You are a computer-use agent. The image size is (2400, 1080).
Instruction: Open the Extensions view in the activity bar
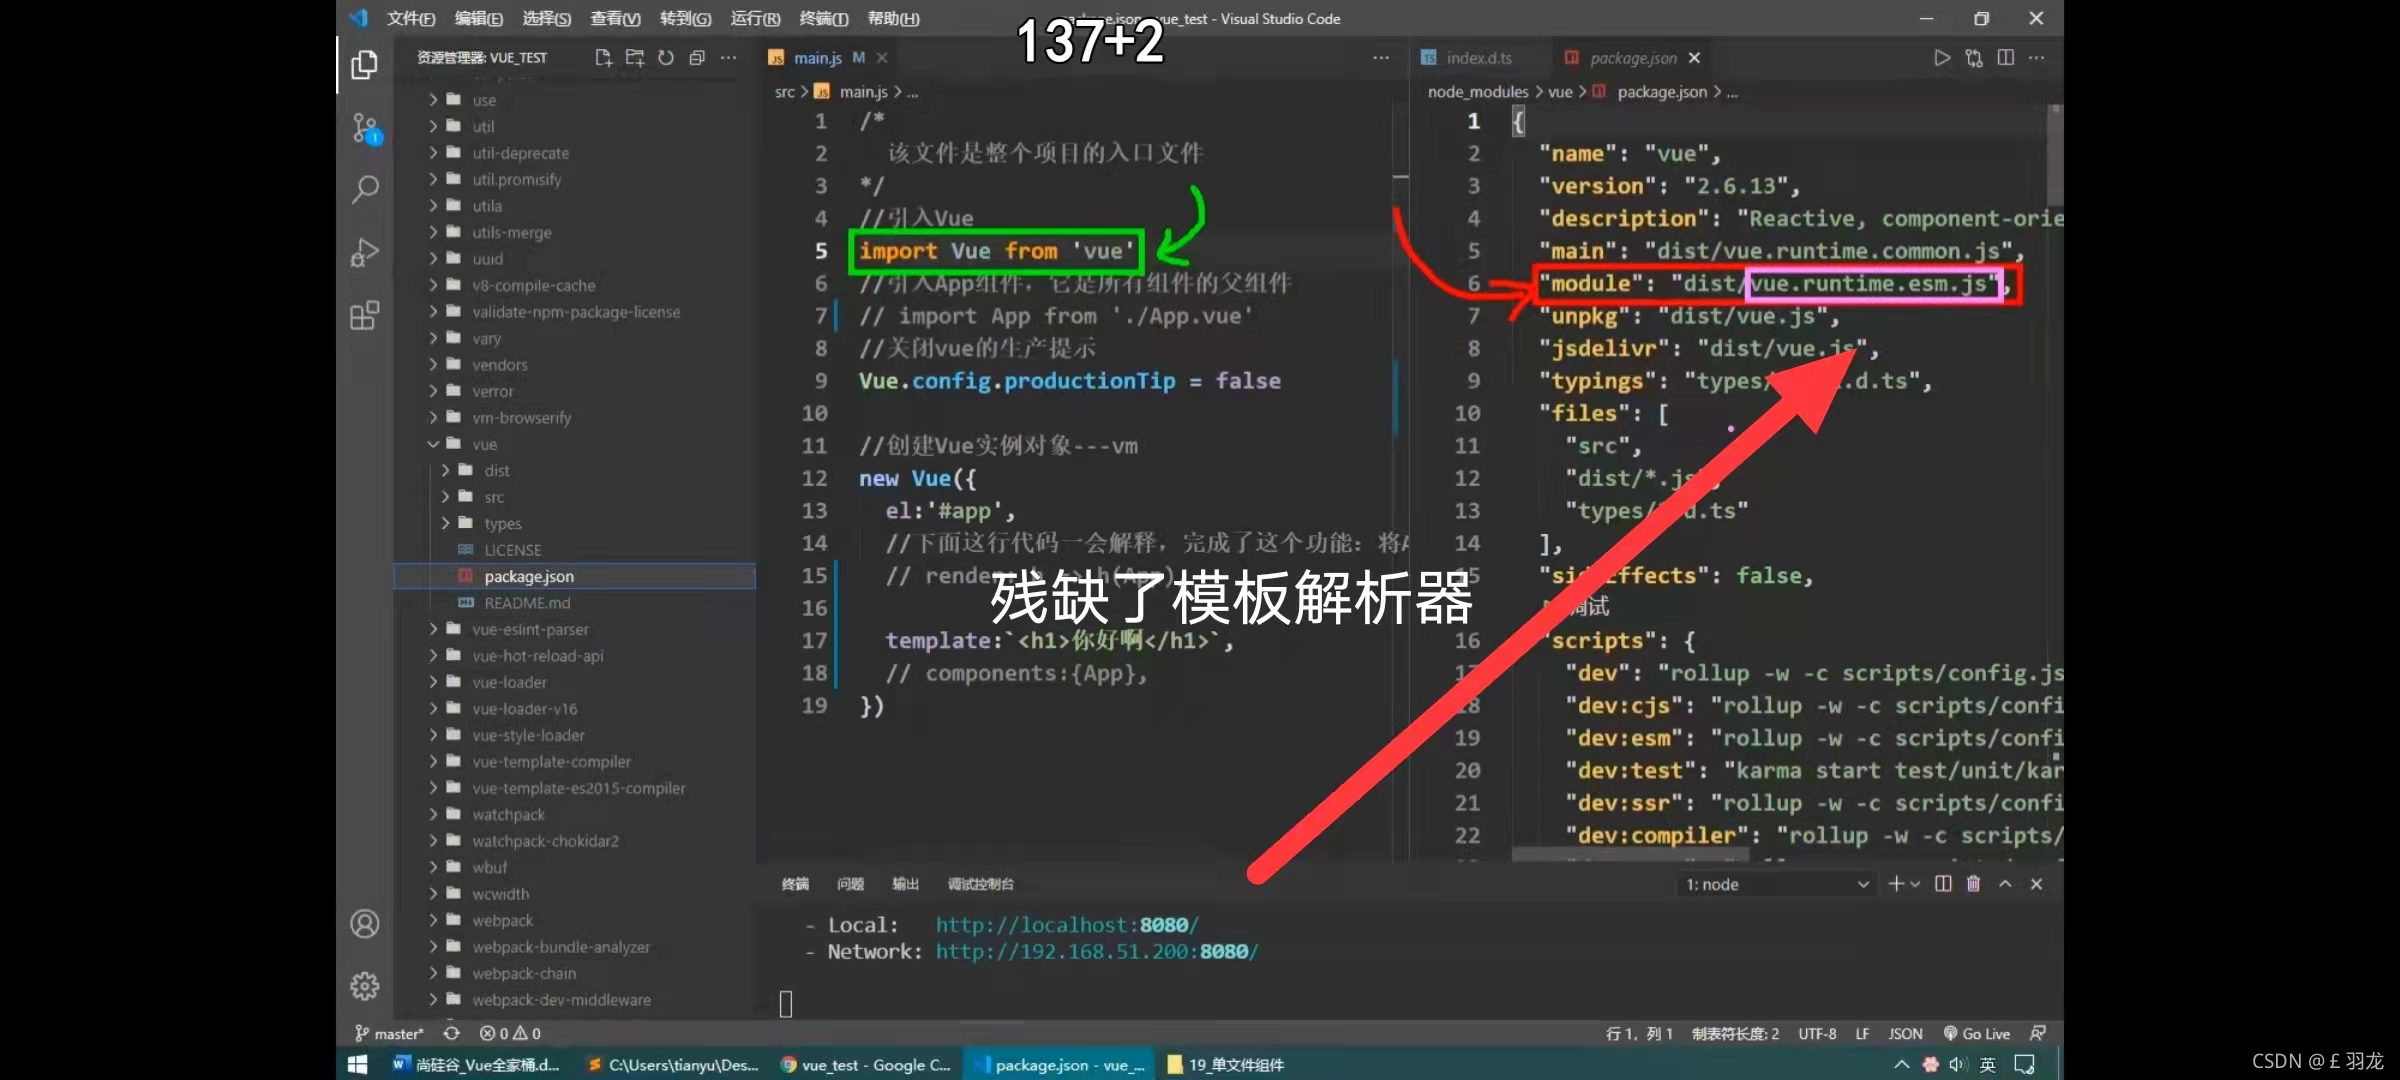pyautogui.click(x=365, y=316)
